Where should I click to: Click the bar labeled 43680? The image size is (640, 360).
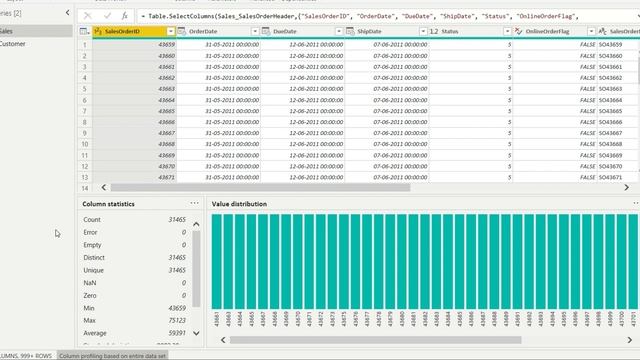click(402, 261)
